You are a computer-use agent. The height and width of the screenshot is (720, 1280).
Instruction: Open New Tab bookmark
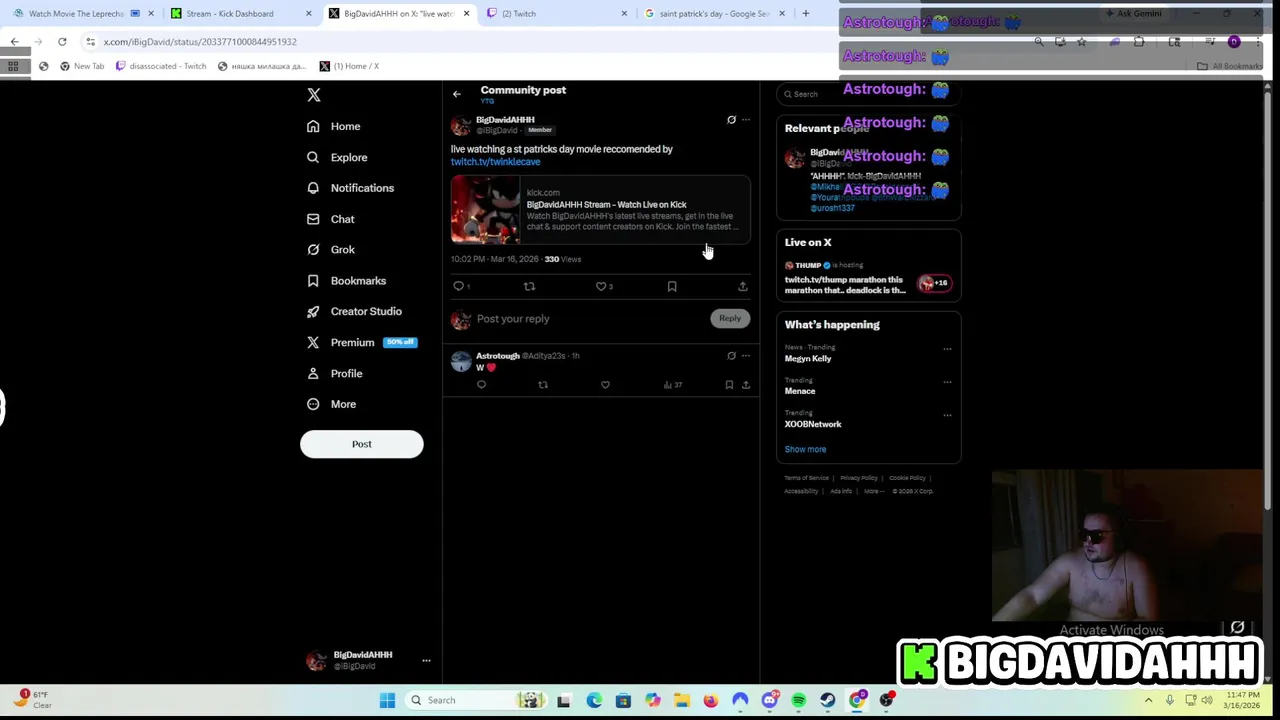point(82,66)
